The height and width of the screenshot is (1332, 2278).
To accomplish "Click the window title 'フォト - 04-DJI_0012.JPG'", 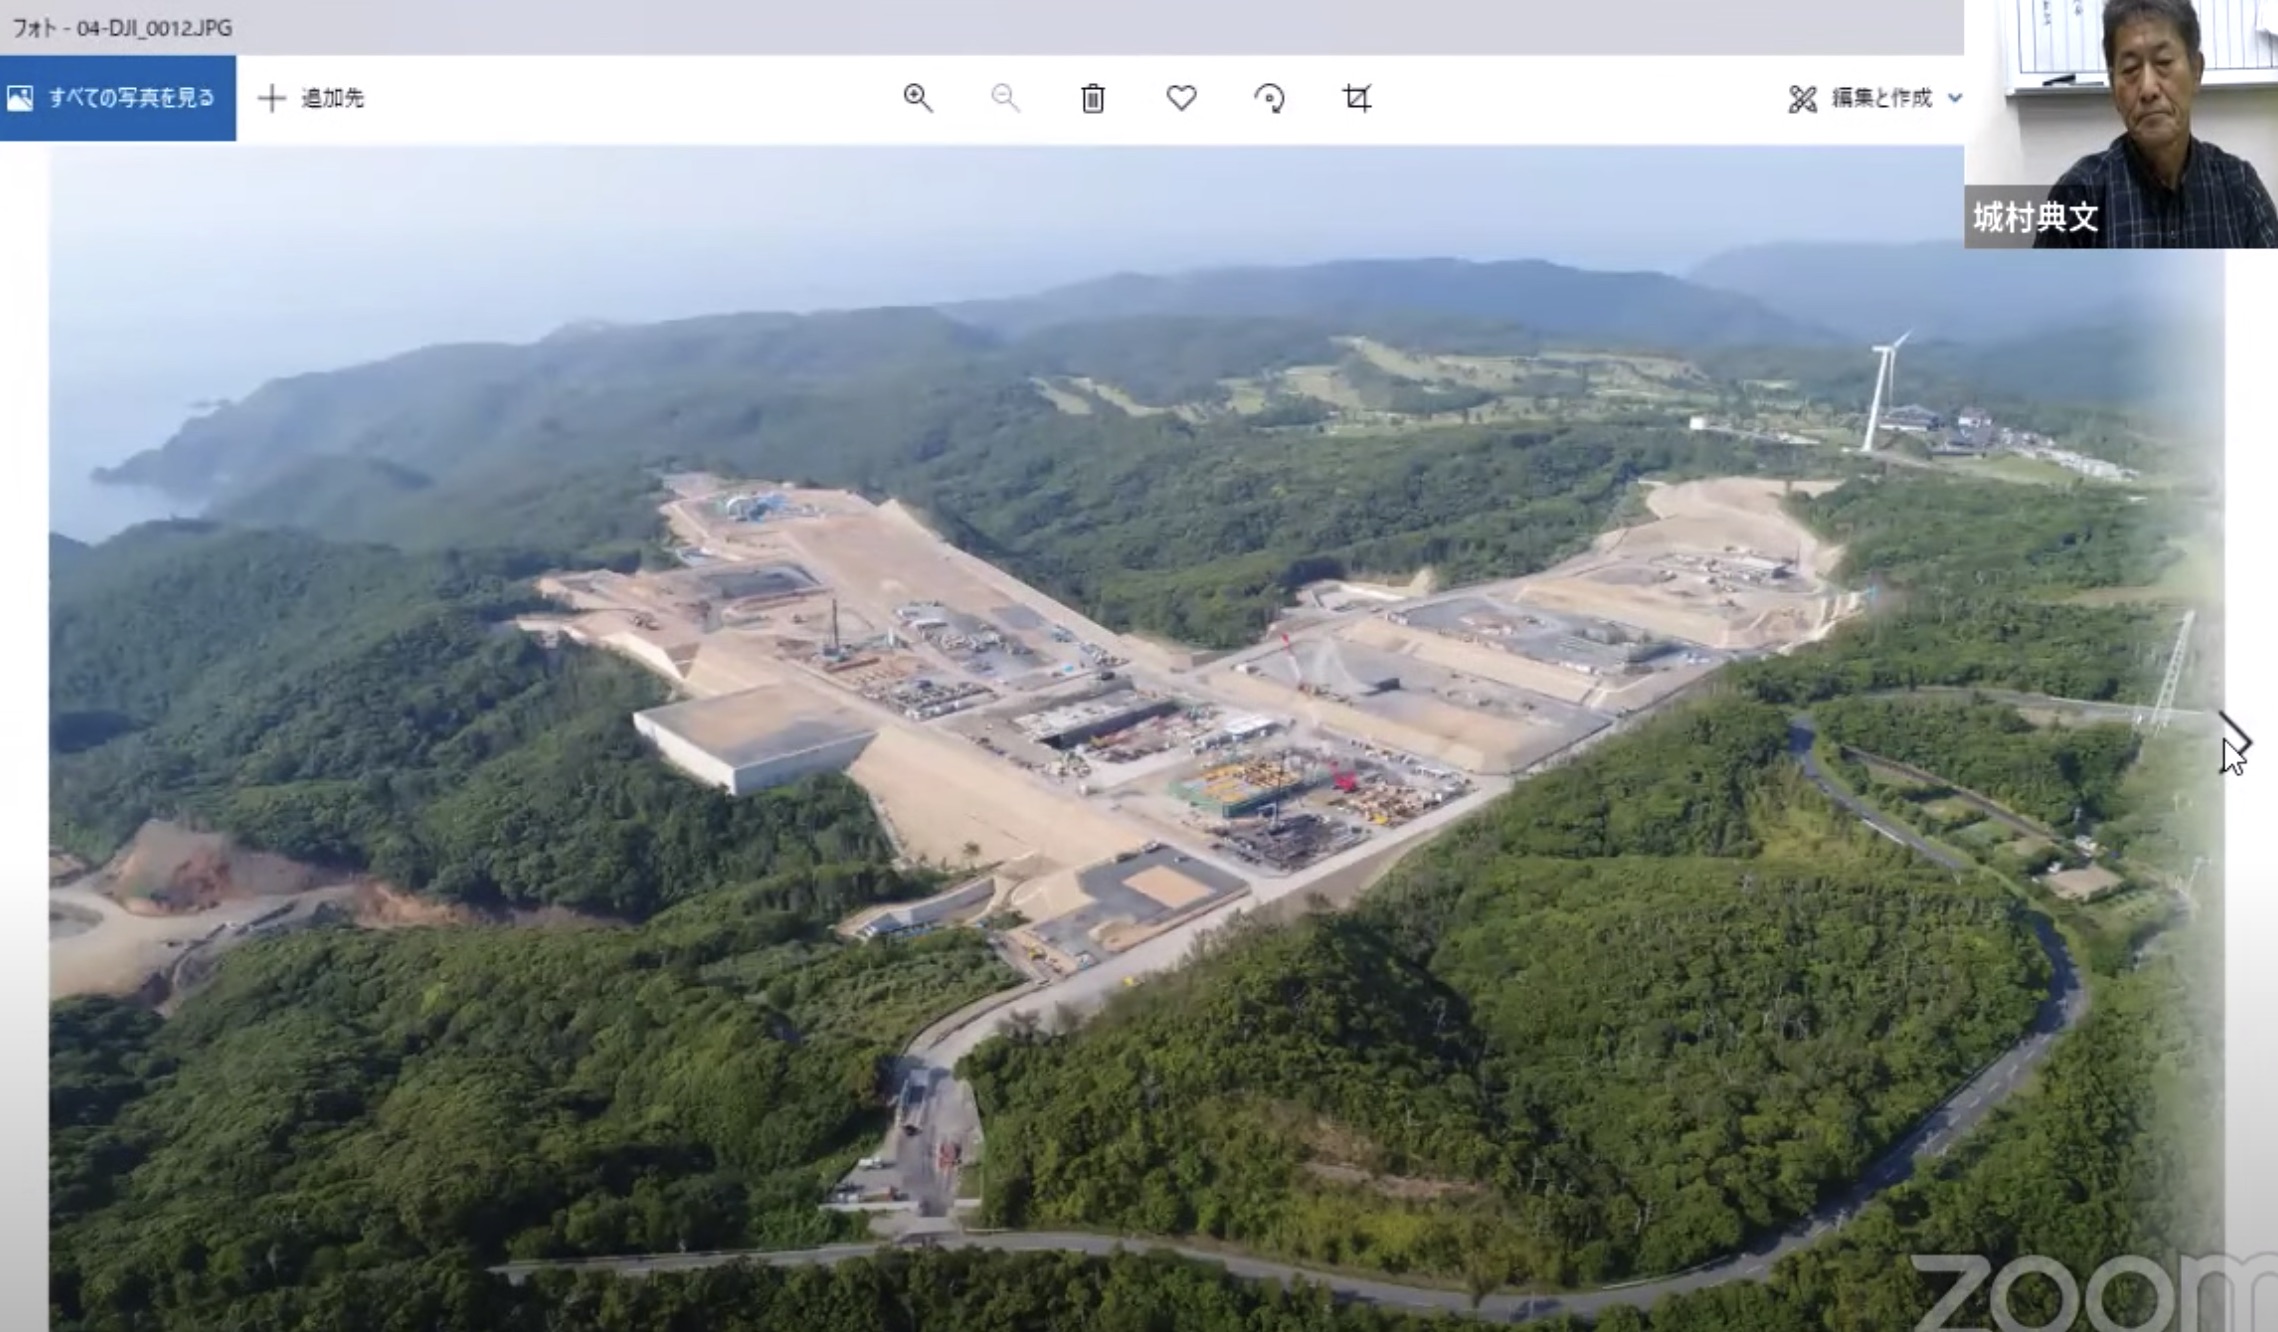I will 122,27.
